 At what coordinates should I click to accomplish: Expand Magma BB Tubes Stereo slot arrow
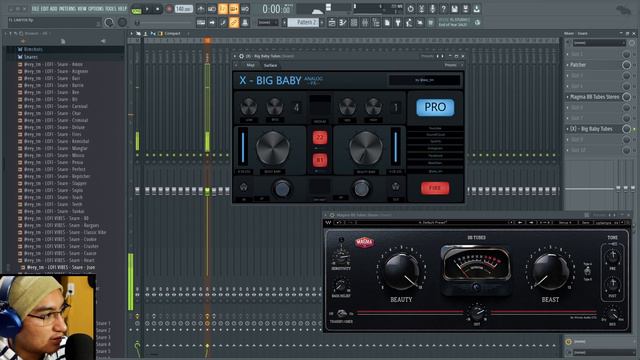pyautogui.click(x=567, y=97)
